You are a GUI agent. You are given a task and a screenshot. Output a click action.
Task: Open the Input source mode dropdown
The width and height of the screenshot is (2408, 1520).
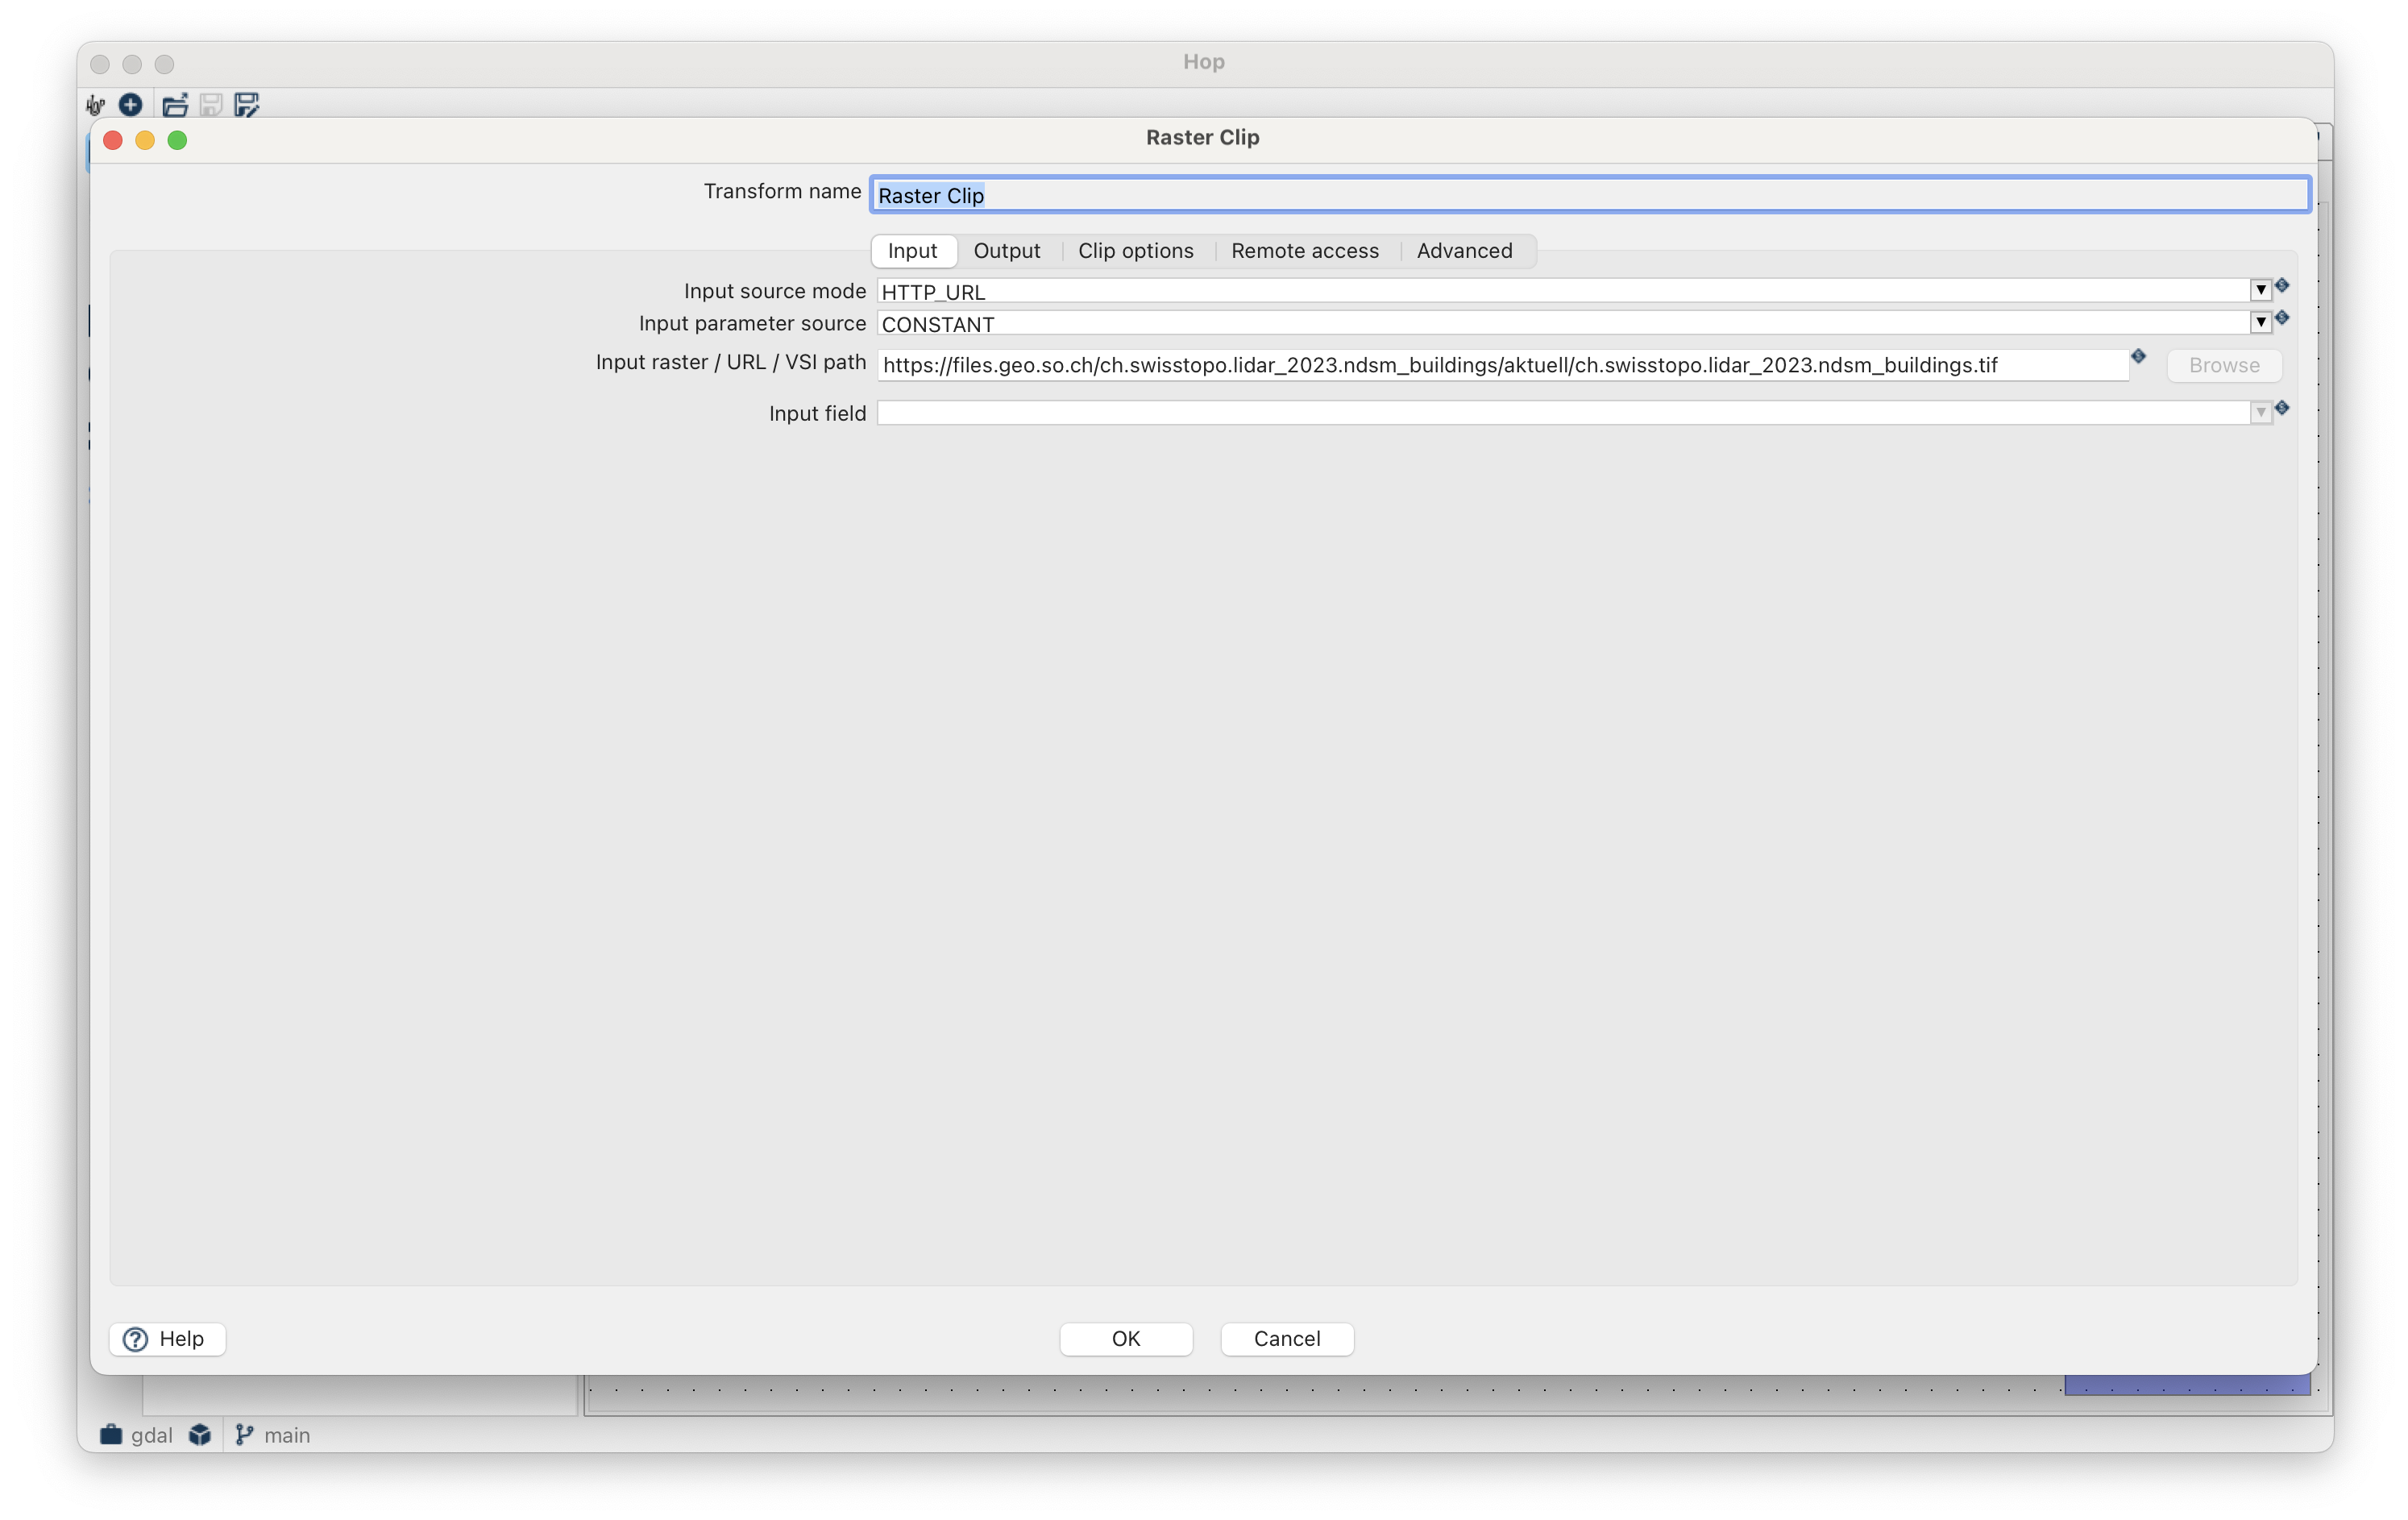click(x=2260, y=290)
